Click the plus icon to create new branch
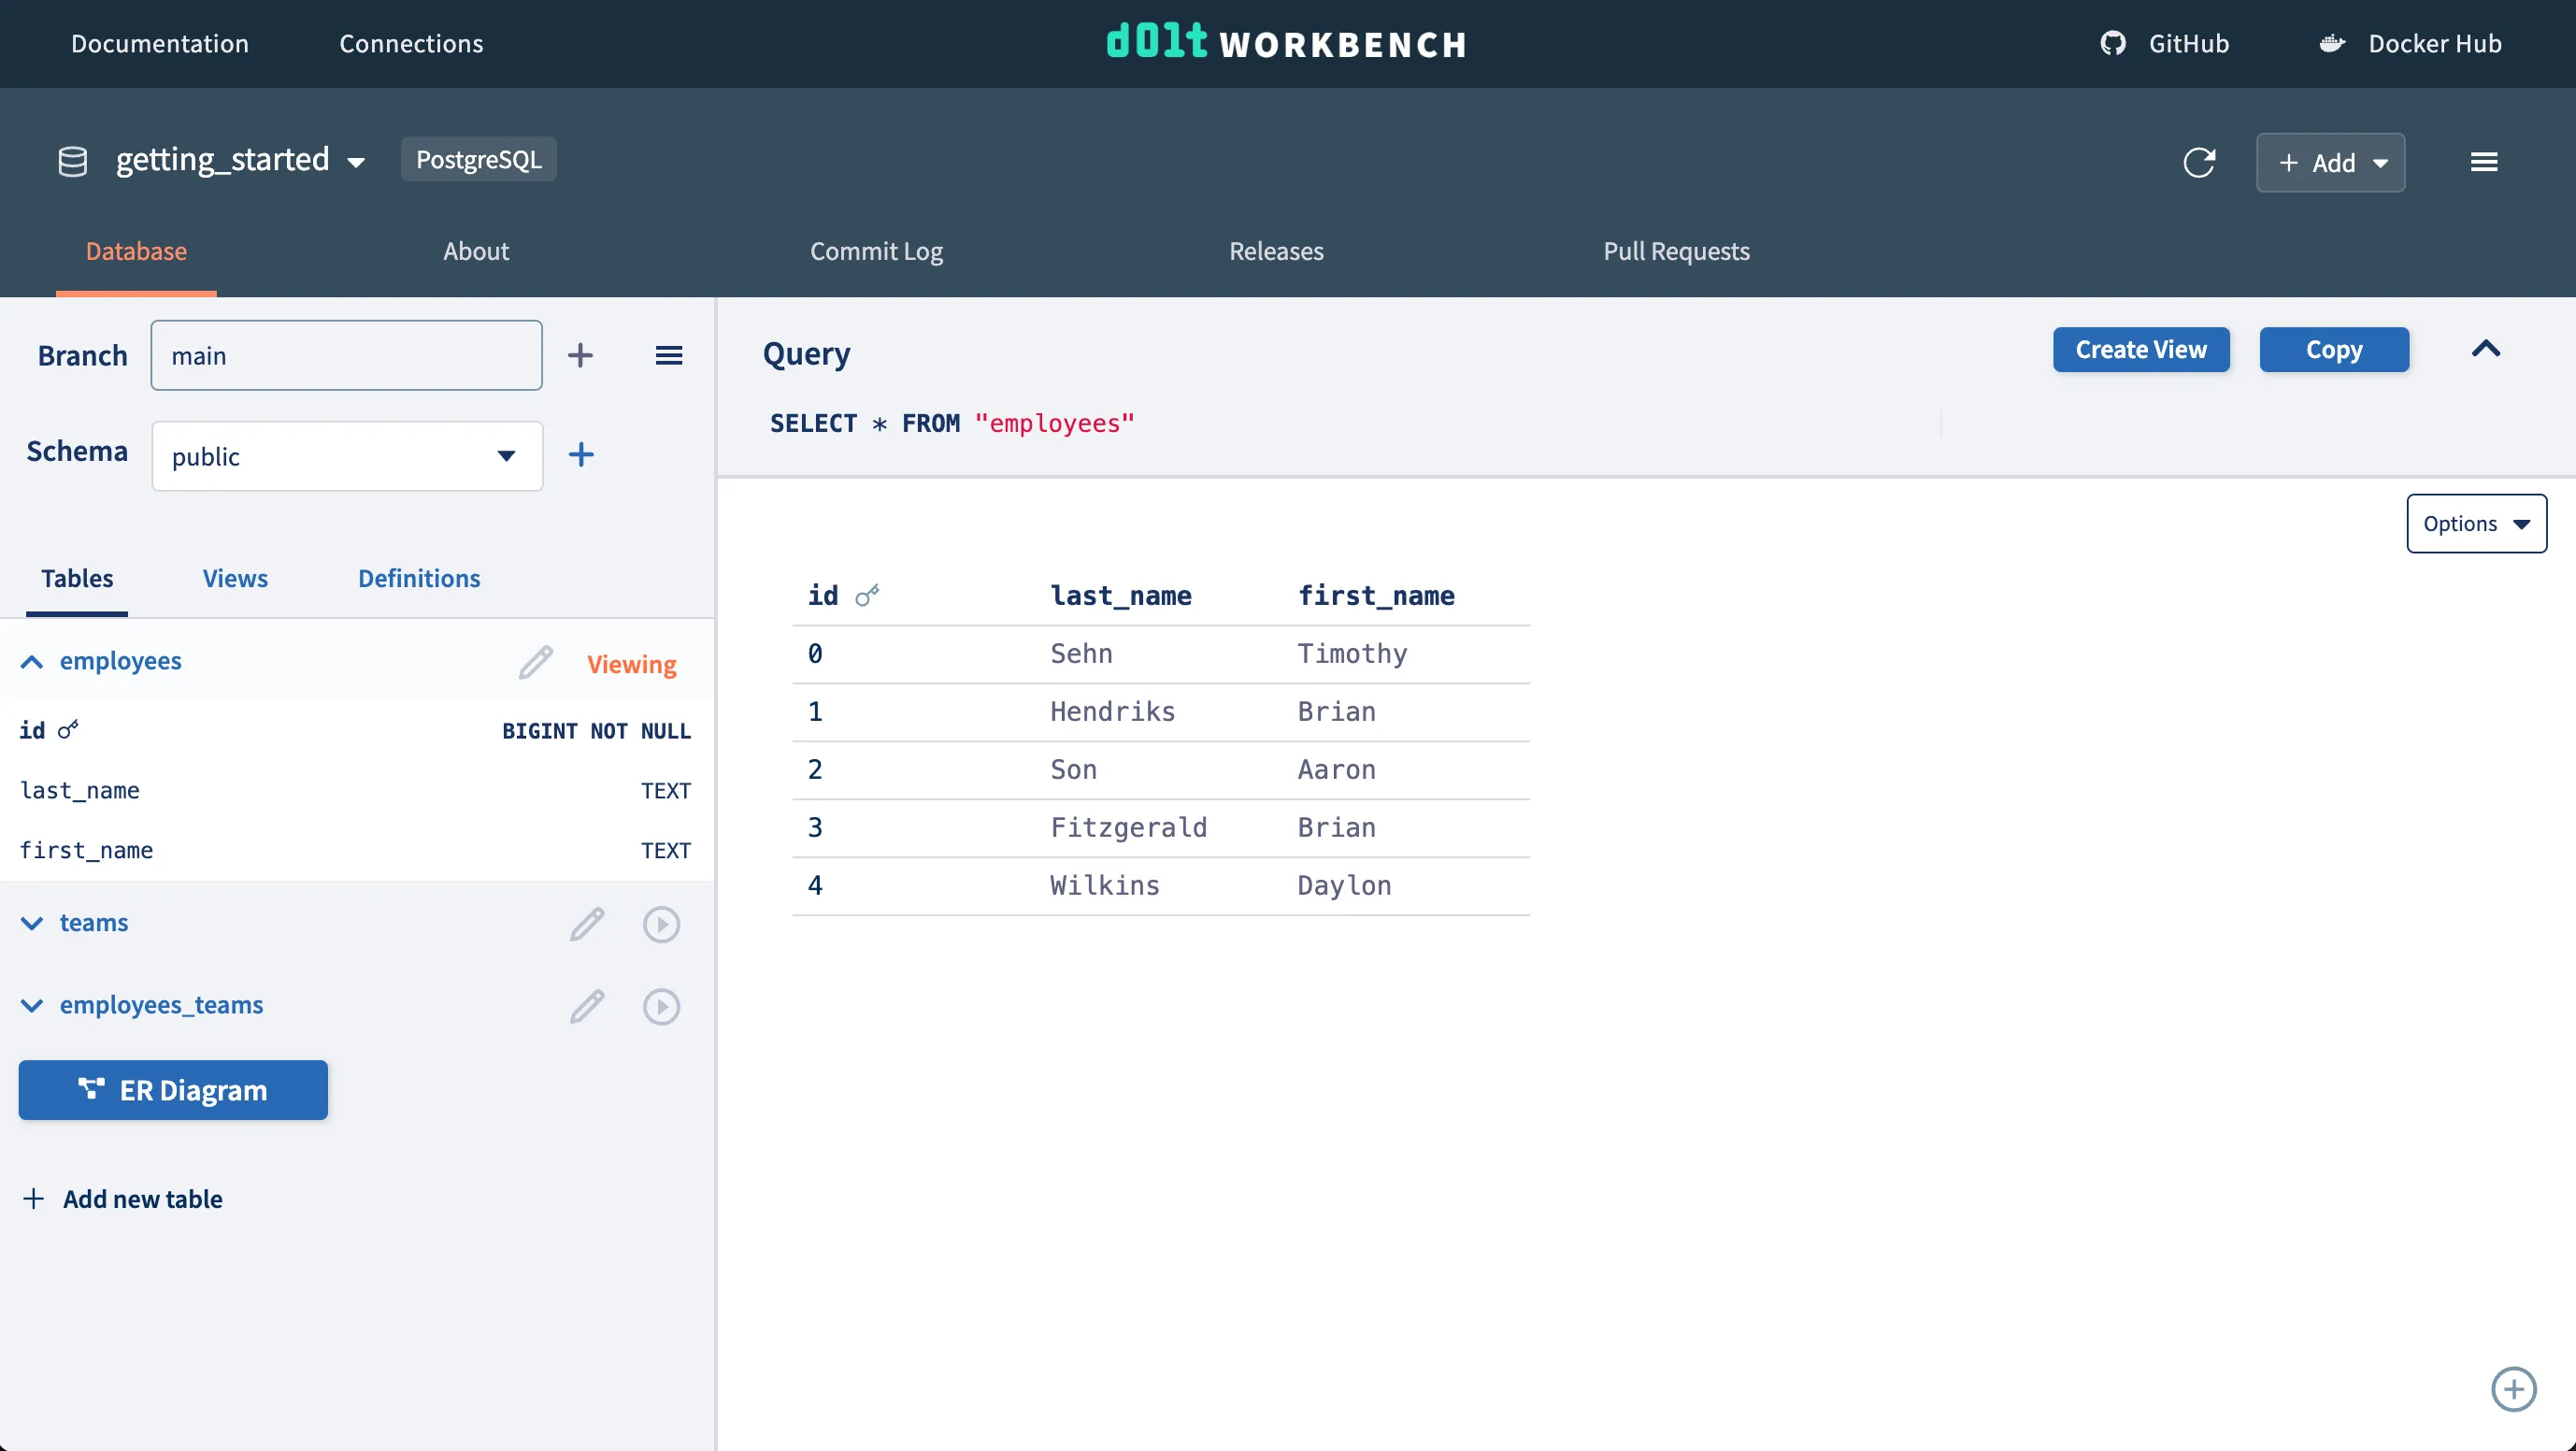The image size is (2576, 1451). click(x=580, y=355)
